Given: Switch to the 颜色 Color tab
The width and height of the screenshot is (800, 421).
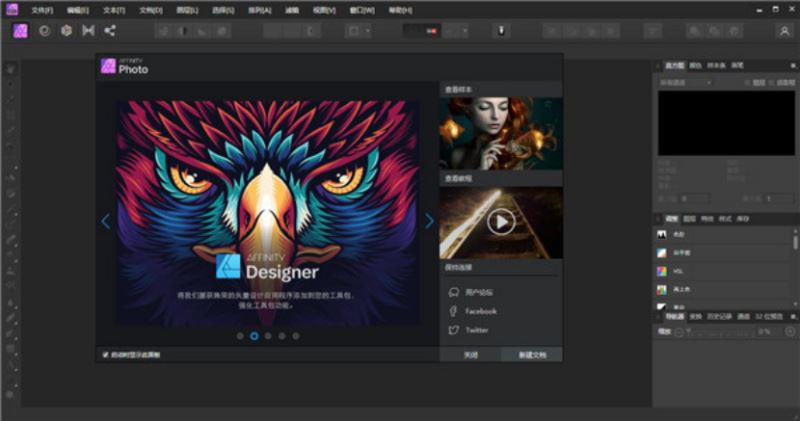Looking at the screenshot, I should (x=695, y=66).
